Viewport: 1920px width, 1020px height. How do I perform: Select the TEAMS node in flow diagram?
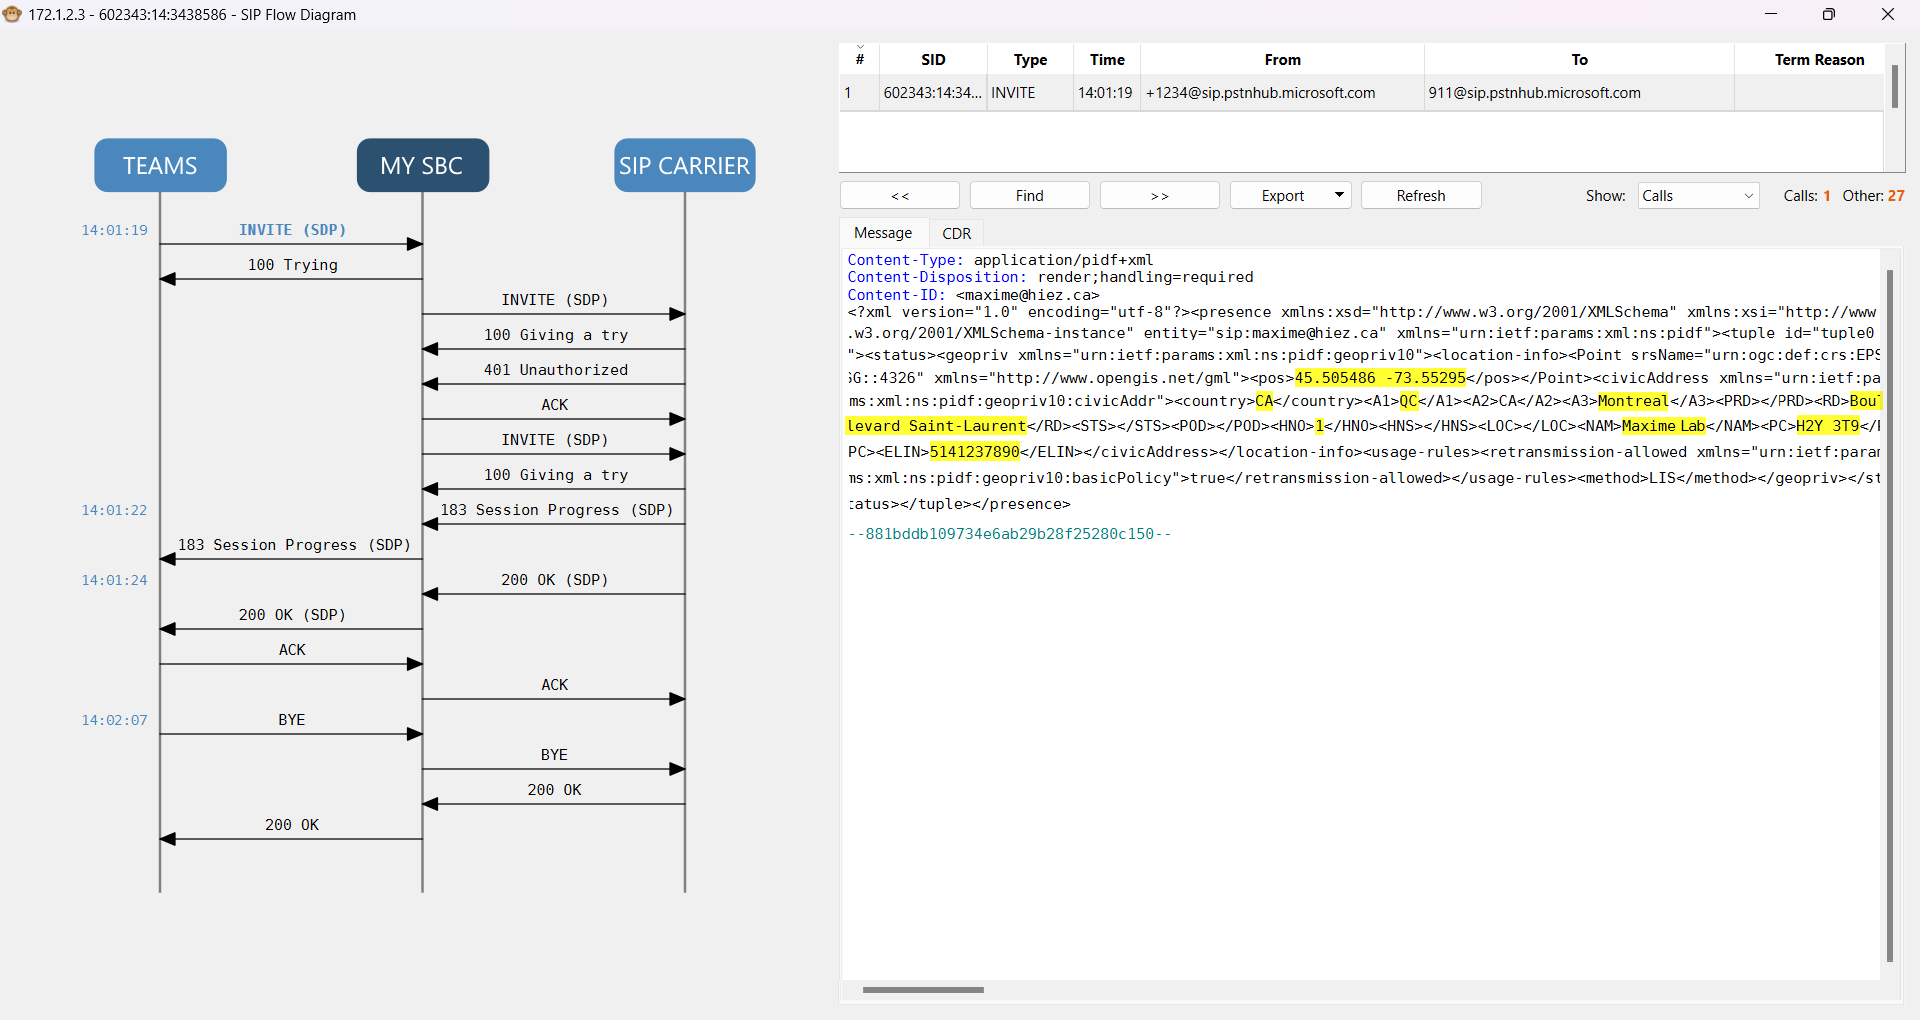[x=160, y=165]
